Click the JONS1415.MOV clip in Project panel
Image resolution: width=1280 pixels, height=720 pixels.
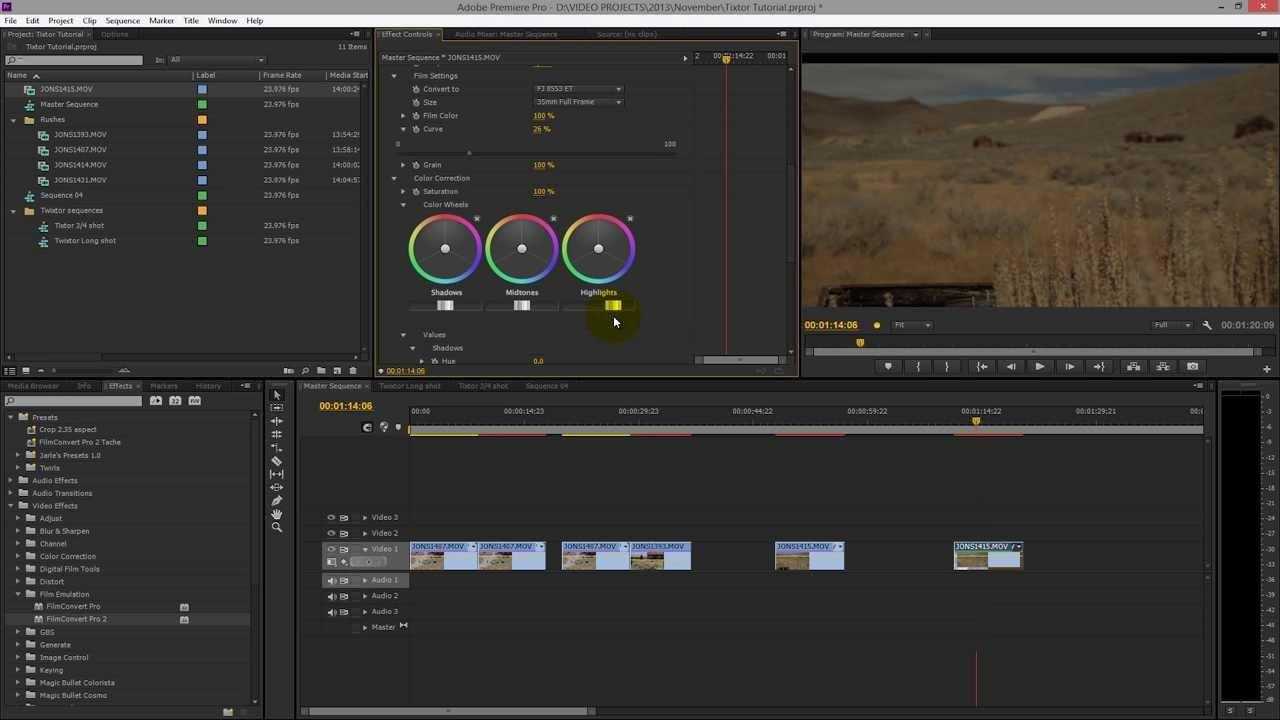pyautogui.click(x=66, y=89)
